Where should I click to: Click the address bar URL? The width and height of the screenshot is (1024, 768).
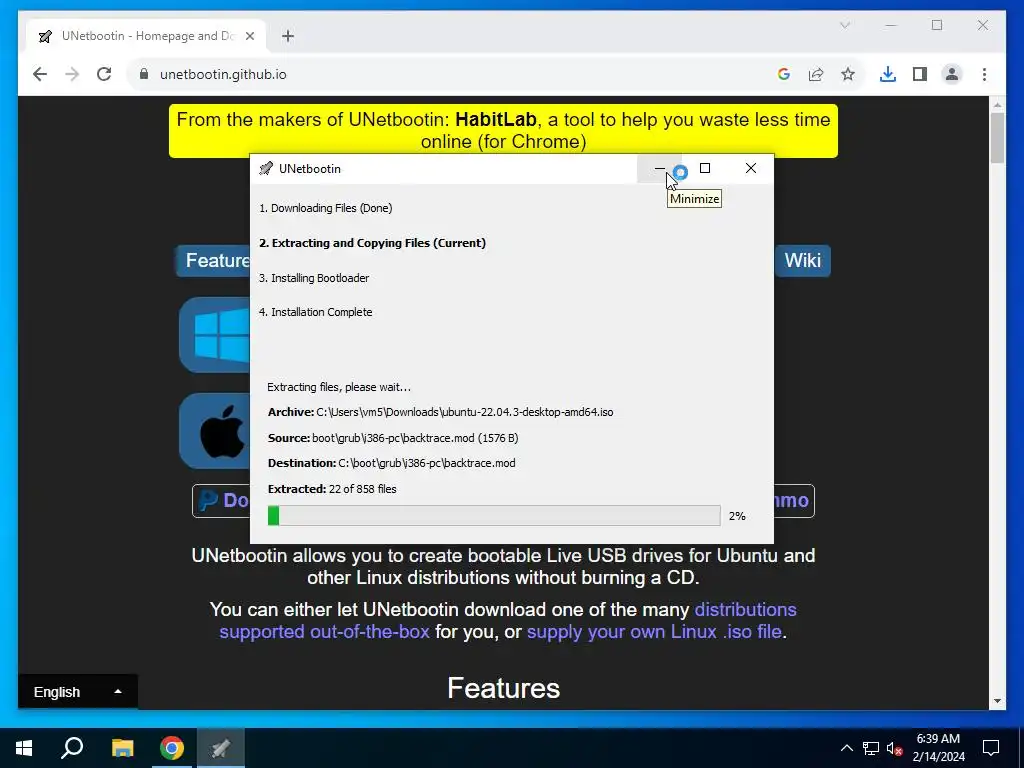pyautogui.click(x=223, y=74)
